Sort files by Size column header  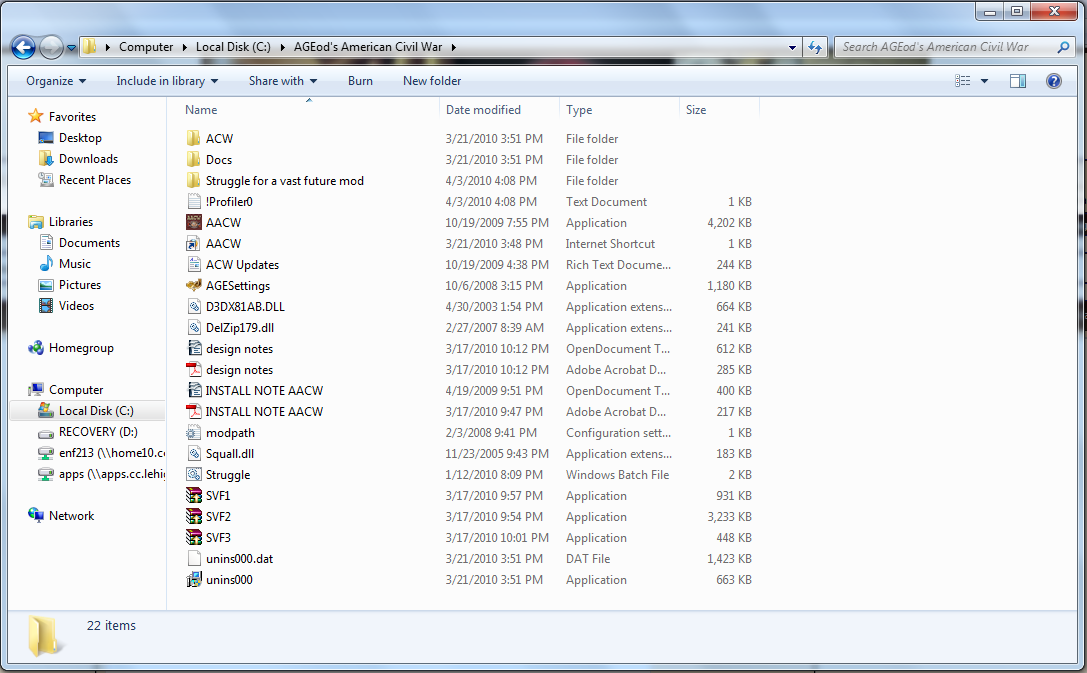696,110
